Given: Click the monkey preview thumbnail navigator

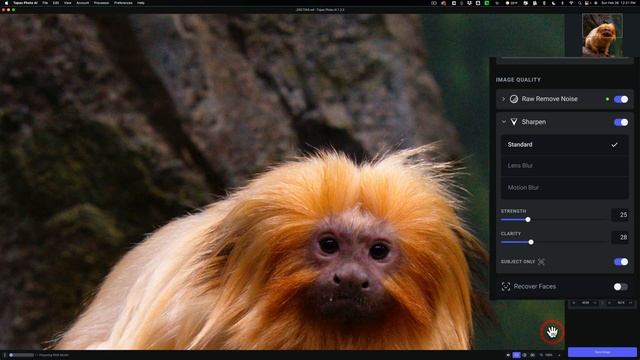Looking at the screenshot, I should pyautogui.click(x=602, y=35).
